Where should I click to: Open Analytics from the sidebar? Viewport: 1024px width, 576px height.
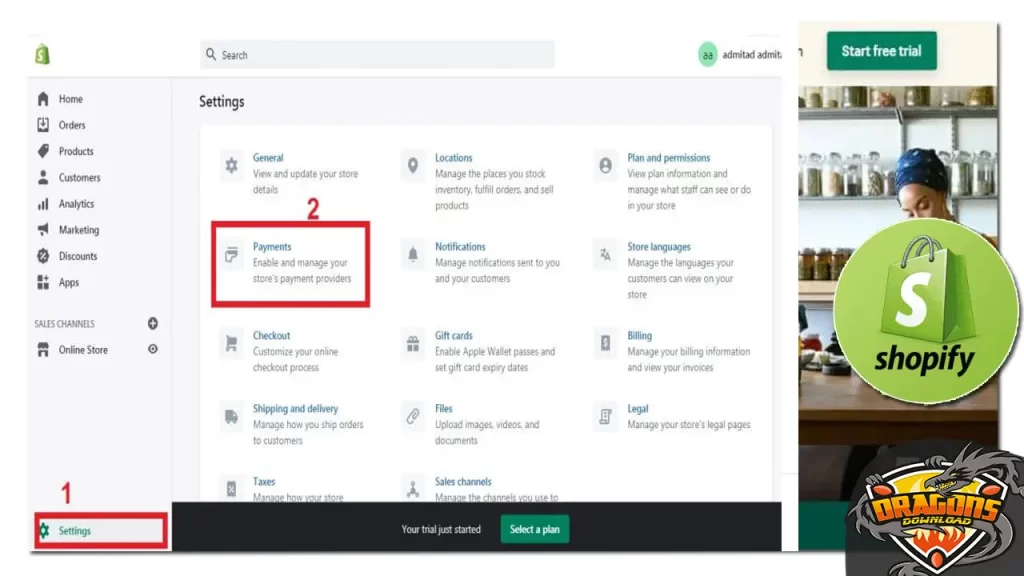76,204
